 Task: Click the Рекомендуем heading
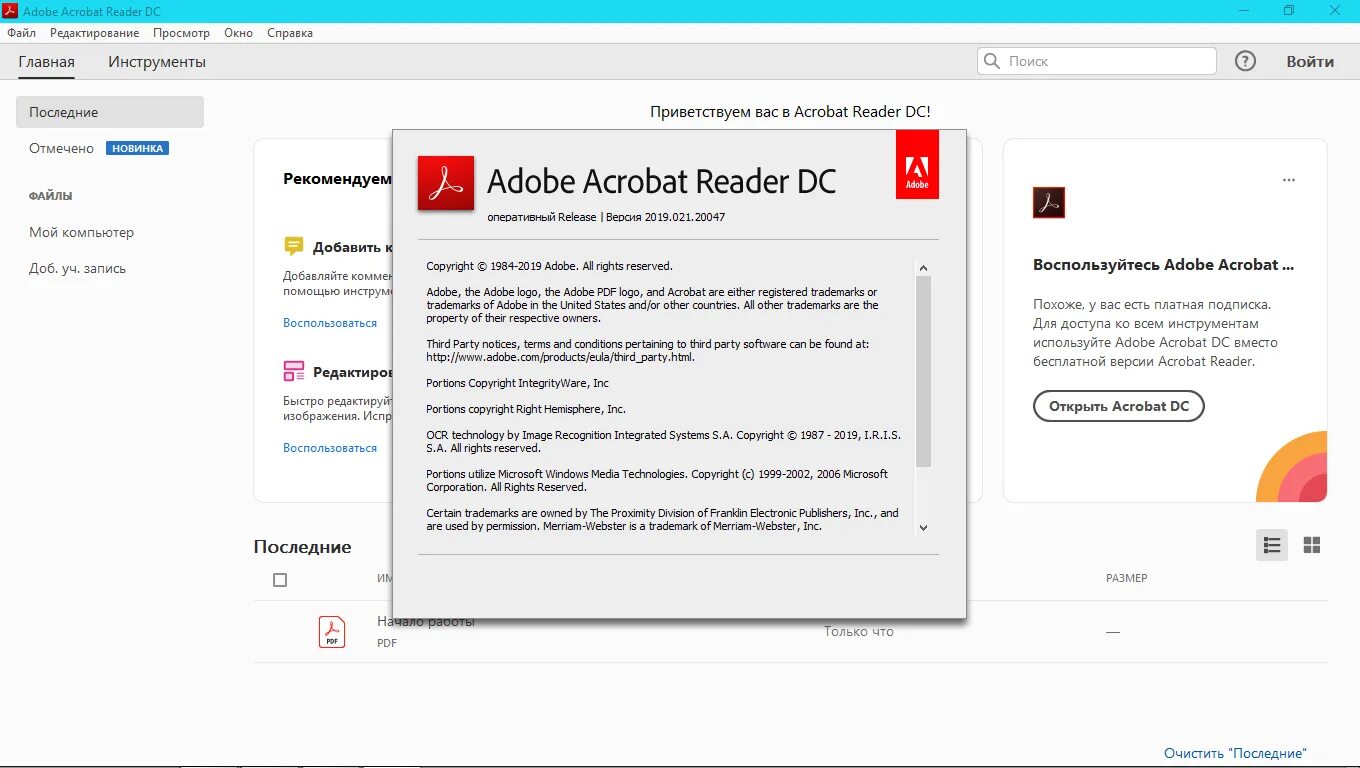click(x=337, y=179)
